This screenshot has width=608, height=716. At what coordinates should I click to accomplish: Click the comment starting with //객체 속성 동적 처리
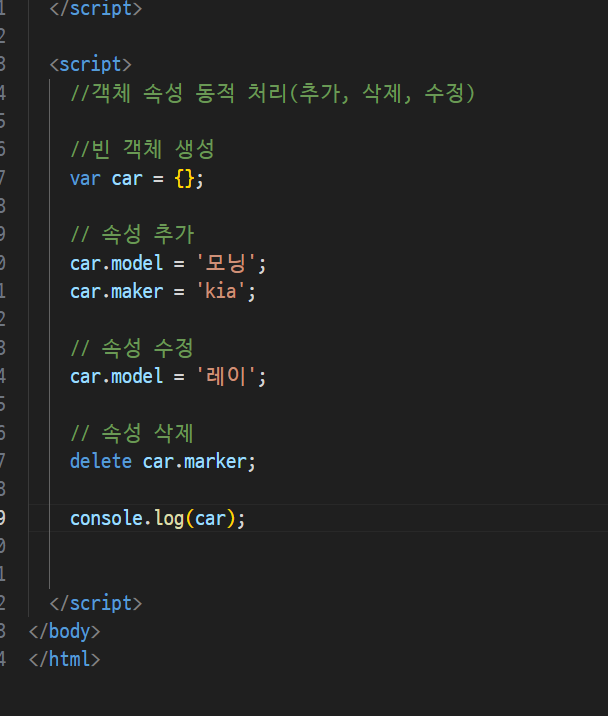(x=273, y=93)
